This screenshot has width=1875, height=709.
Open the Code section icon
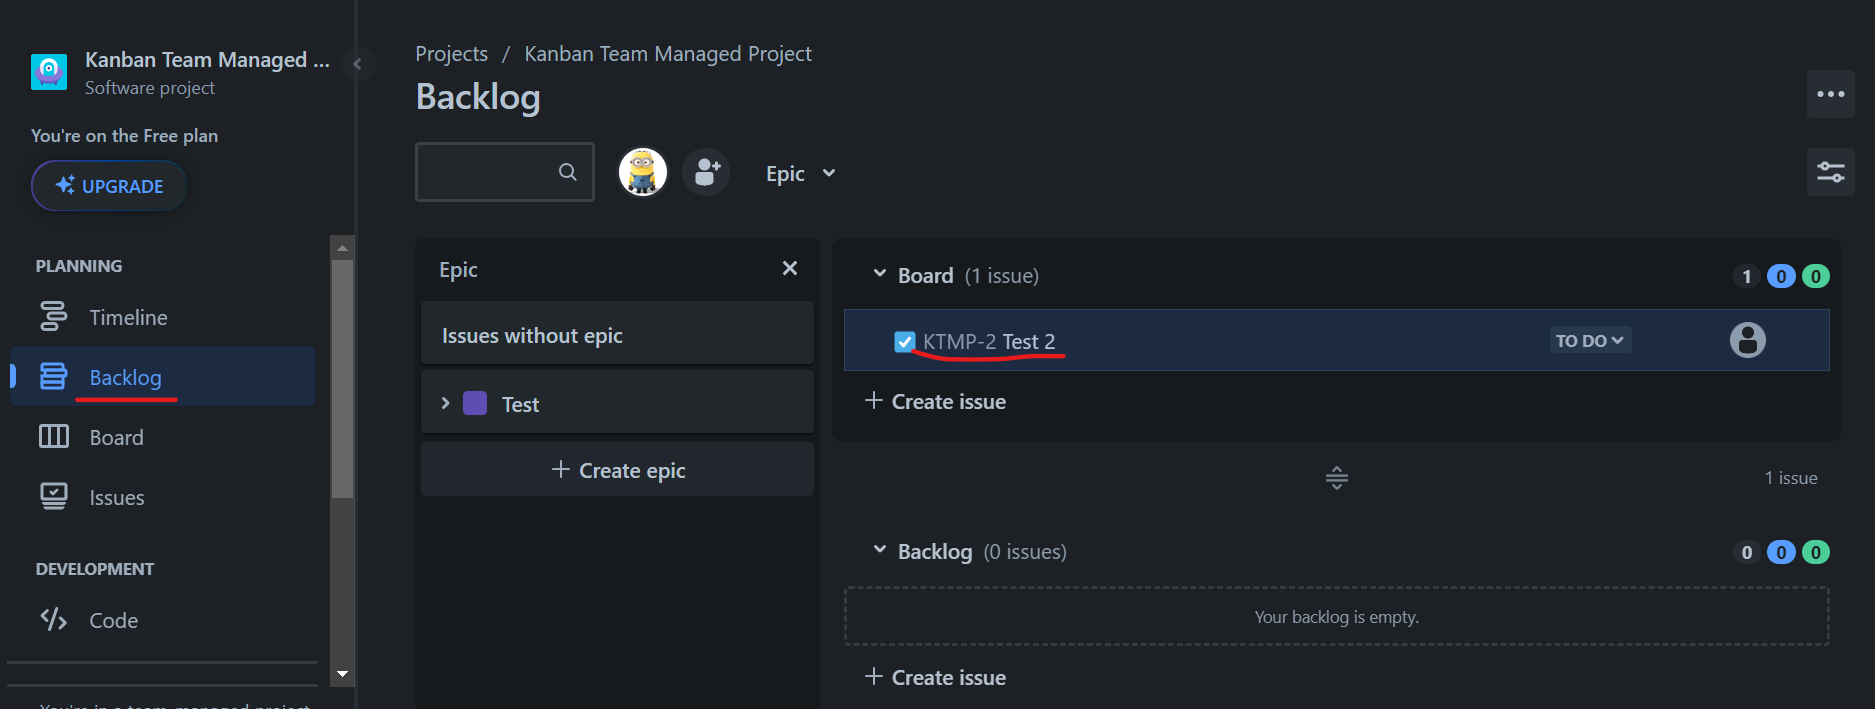(x=53, y=620)
